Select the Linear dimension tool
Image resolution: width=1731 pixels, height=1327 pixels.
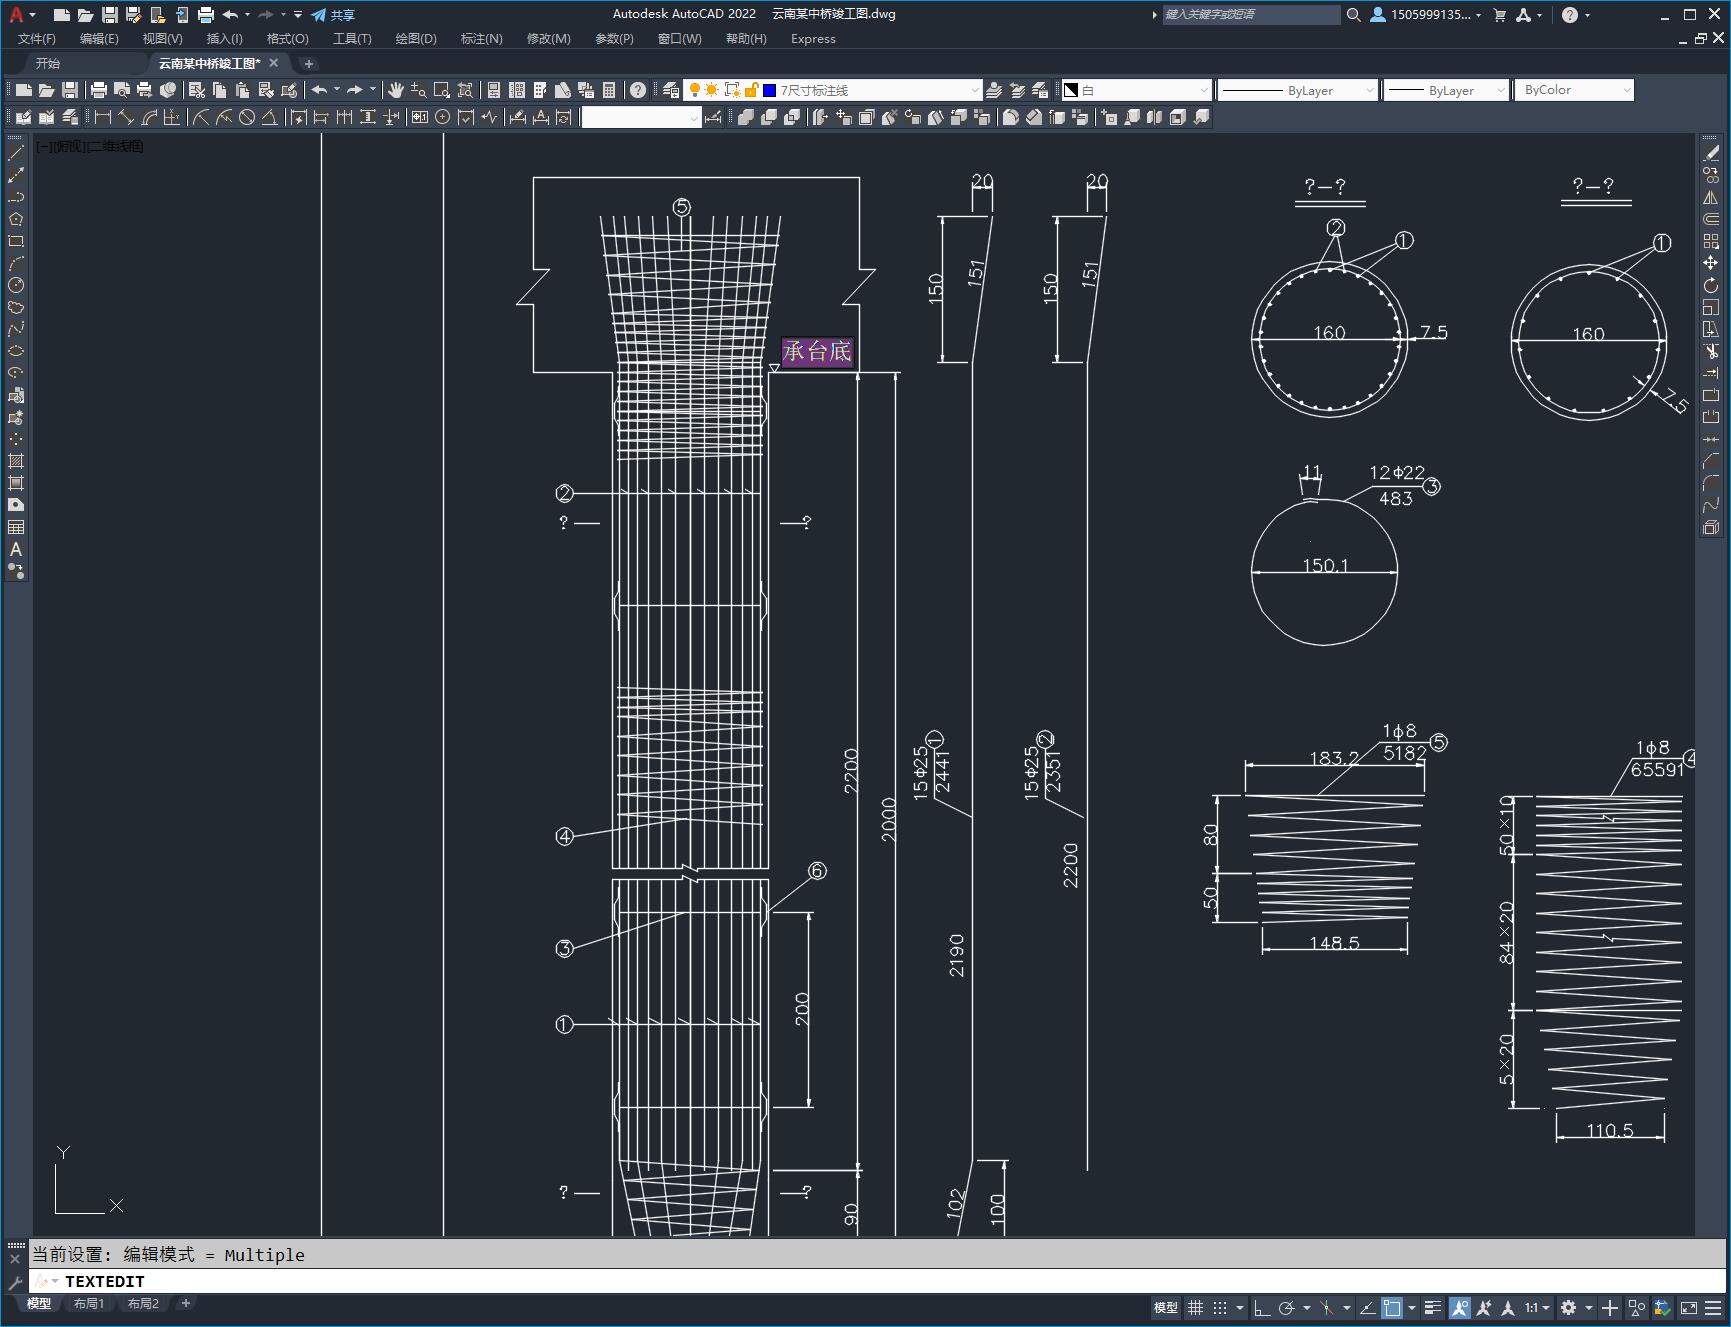tap(103, 117)
